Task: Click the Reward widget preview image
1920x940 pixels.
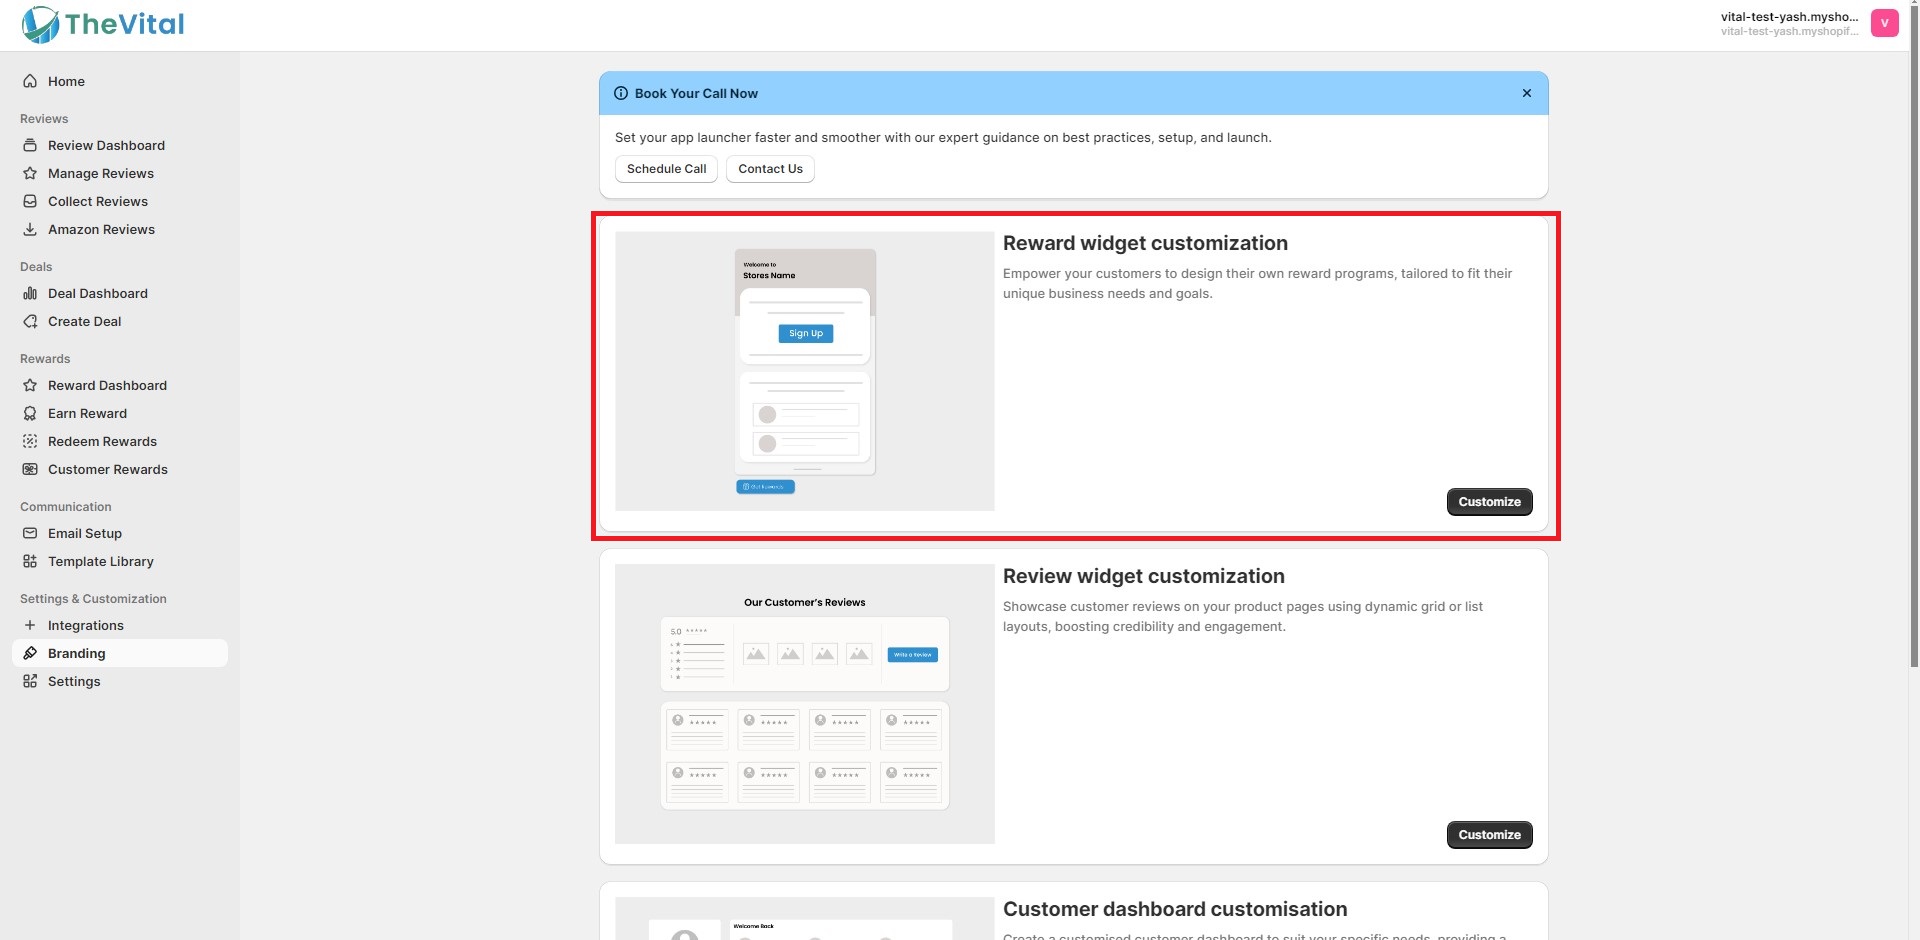Action: [x=805, y=371]
